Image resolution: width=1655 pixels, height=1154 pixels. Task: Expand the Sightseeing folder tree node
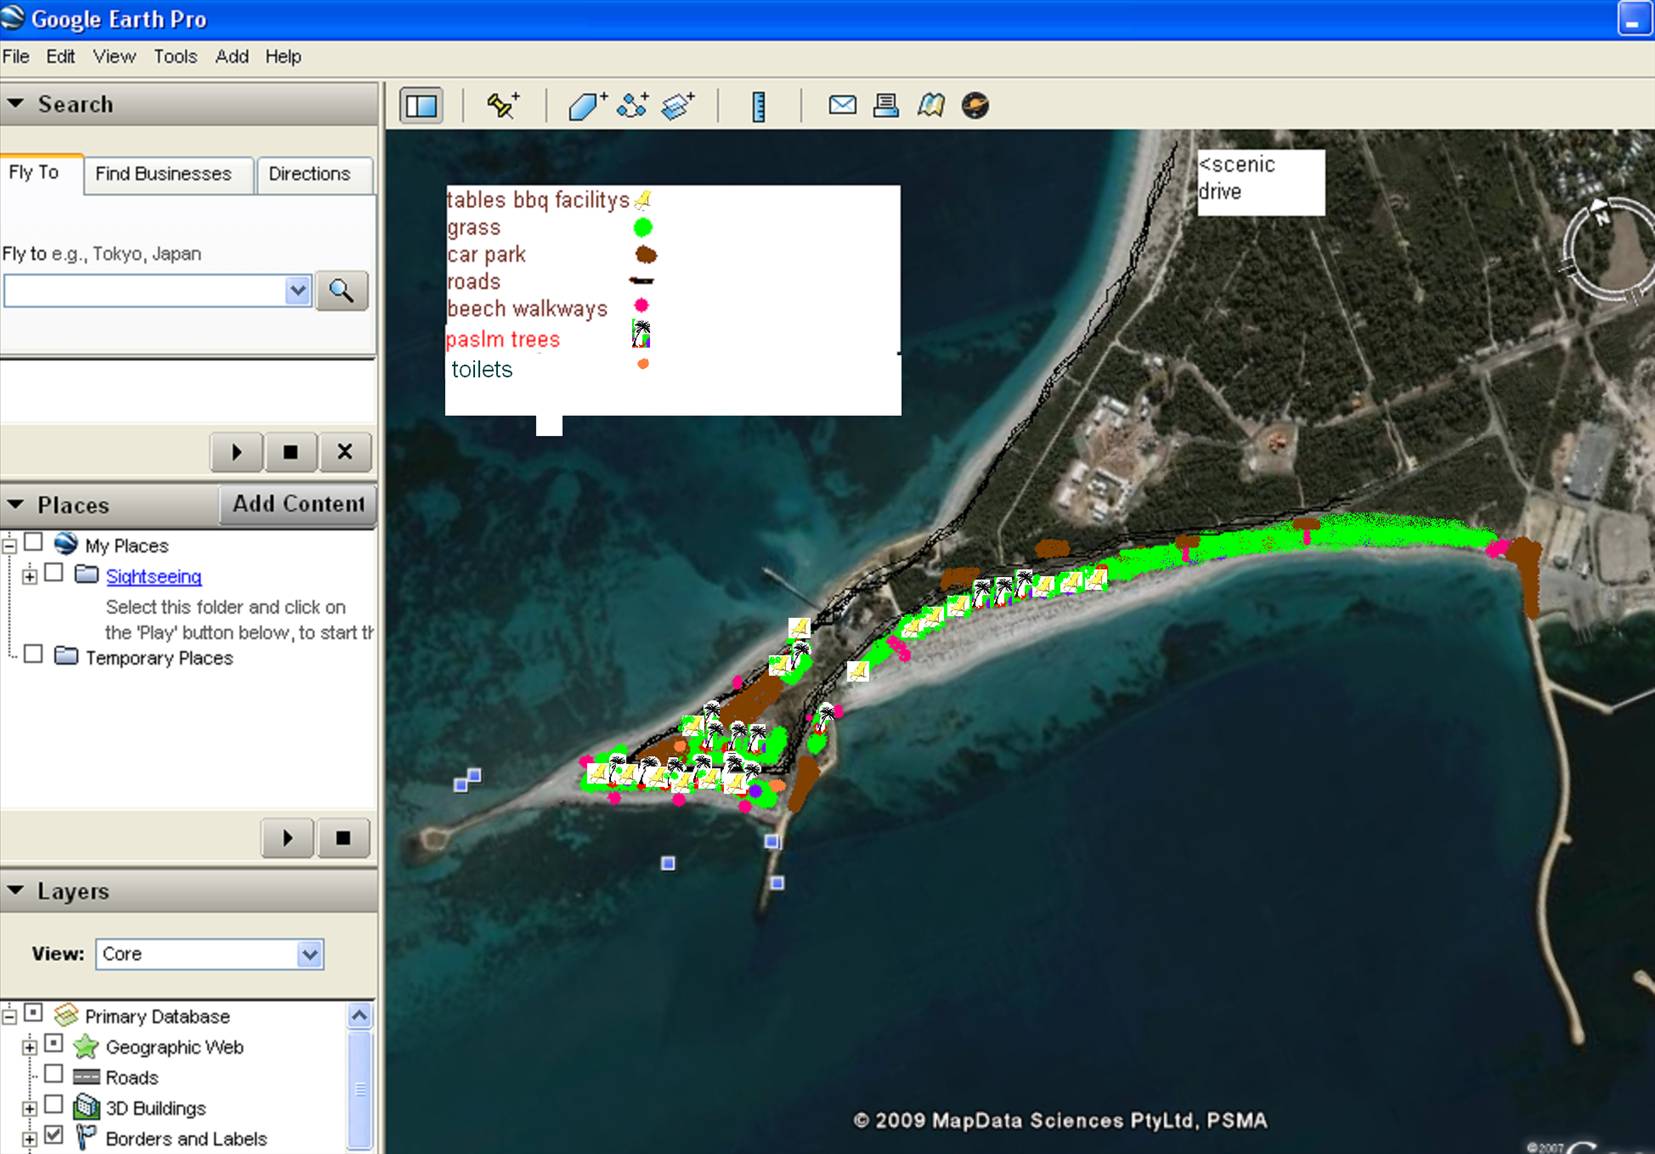(x=30, y=576)
